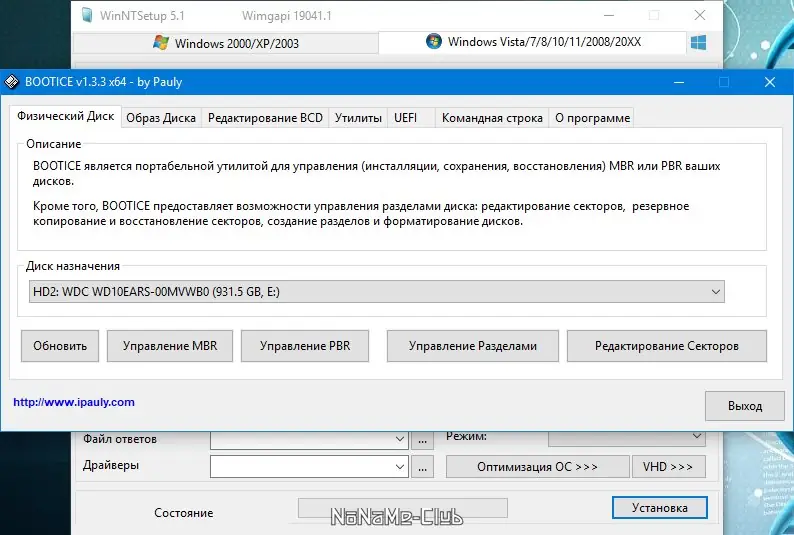Minimize the BOOTICE window
794x535 pixels.
pyautogui.click(x=679, y=82)
